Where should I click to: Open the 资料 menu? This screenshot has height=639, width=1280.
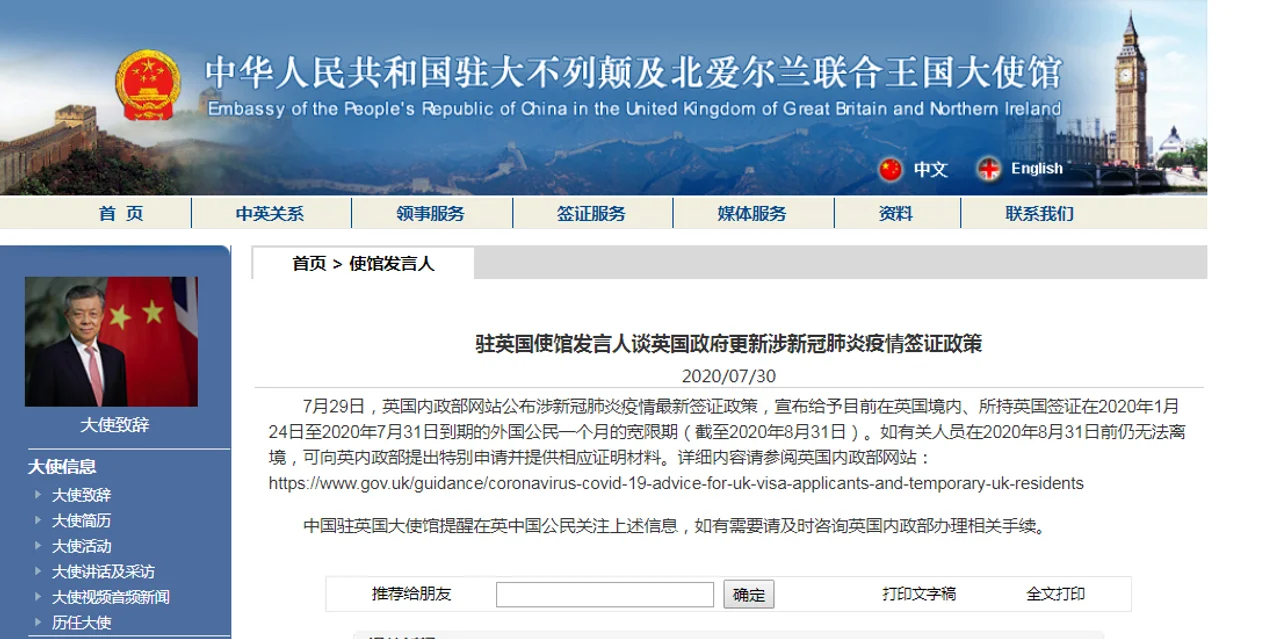coord(895,213)
